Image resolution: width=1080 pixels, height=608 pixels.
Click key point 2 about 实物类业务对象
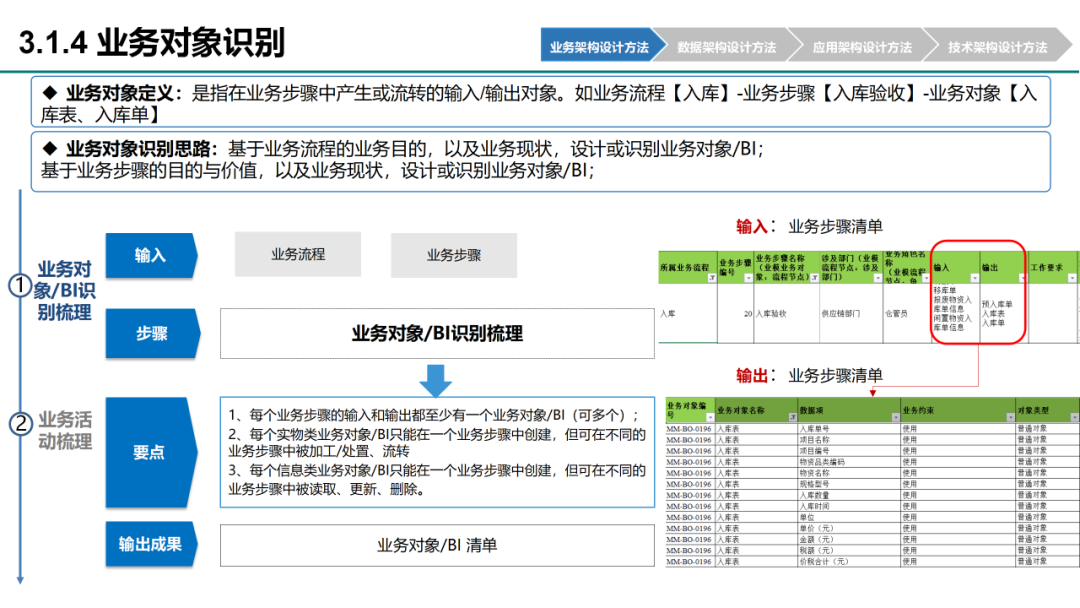pos(437,443)
